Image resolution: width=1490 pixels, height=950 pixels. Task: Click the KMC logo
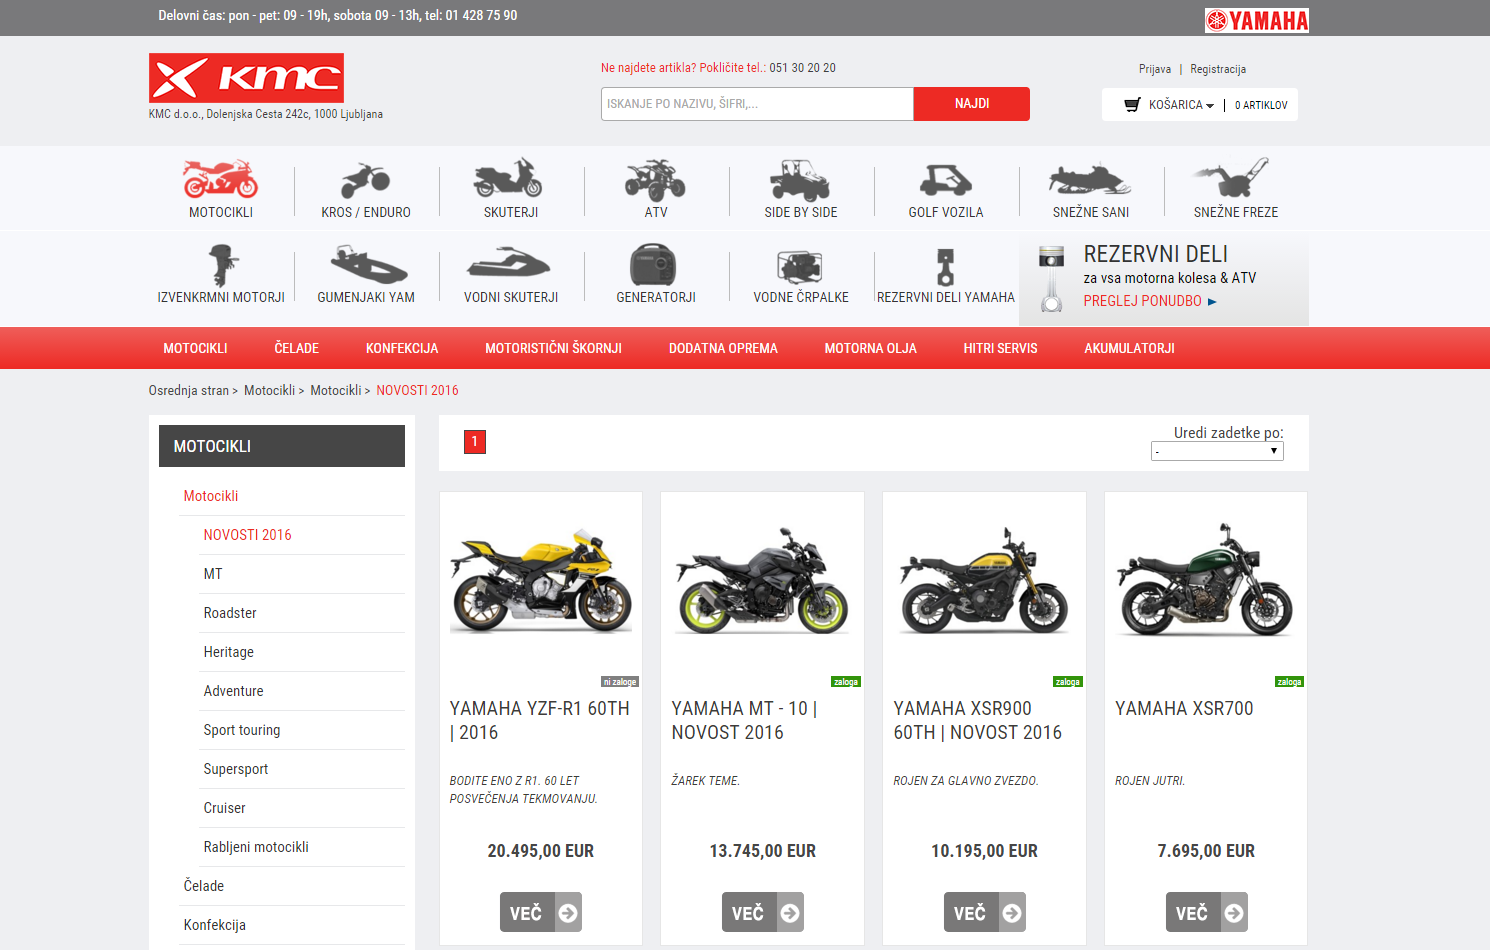(246, 78)
